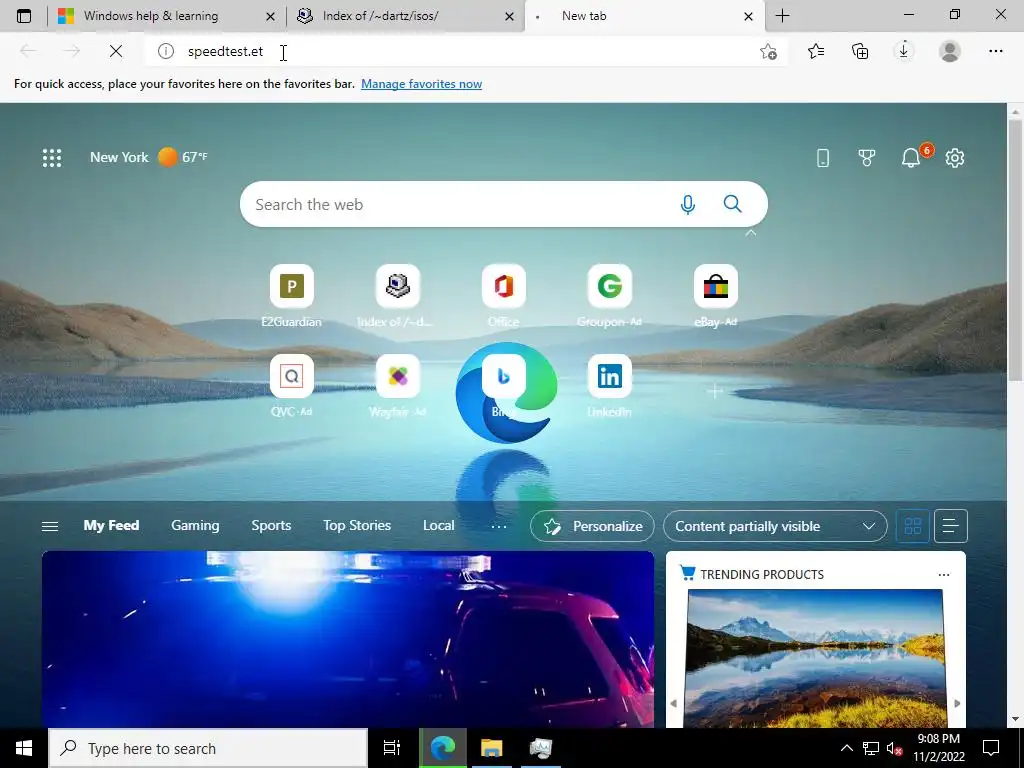1024x768 pixels.
Task: Switch feed to list layout view
Action: (951, 526)
